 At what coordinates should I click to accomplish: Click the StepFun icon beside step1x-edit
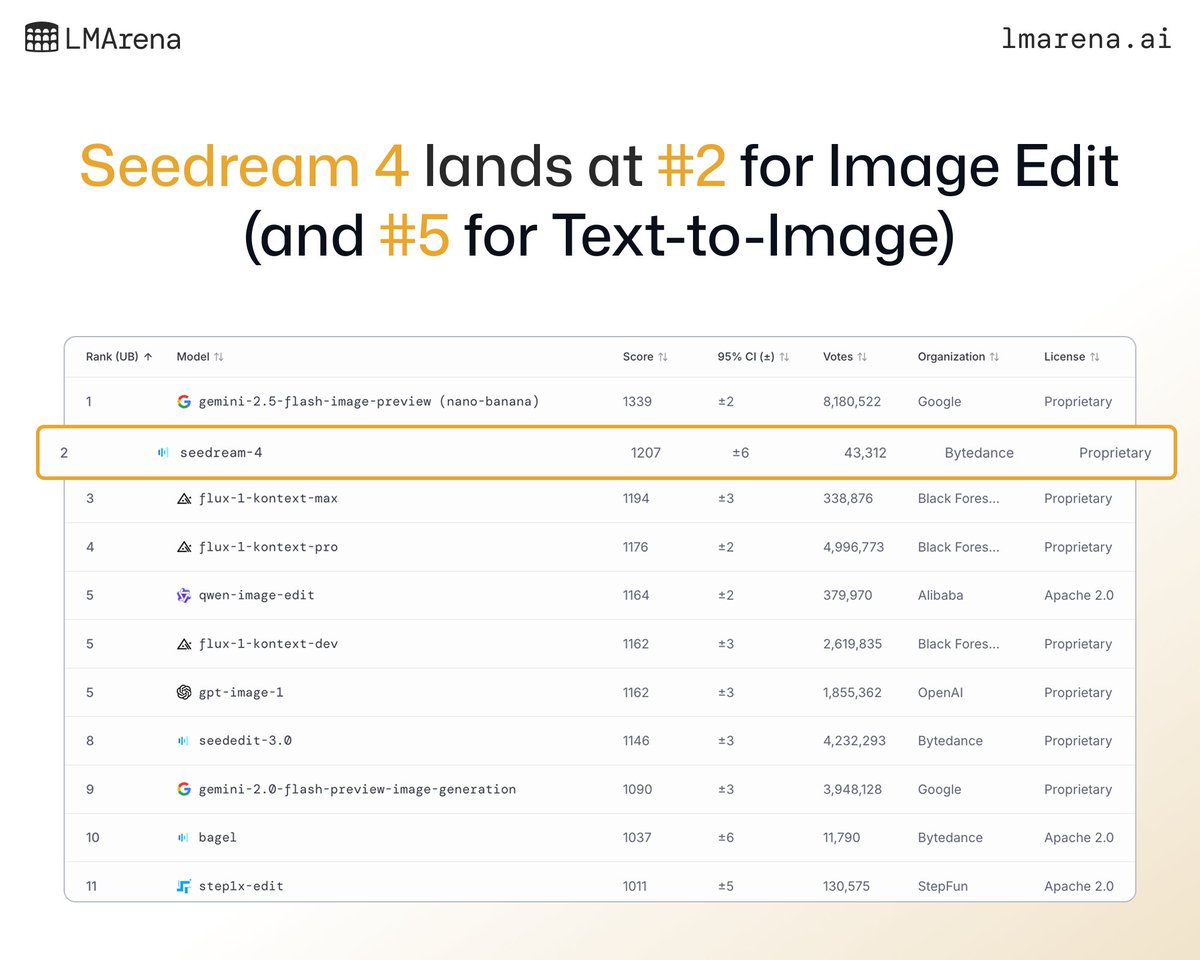tap(184, 886)
